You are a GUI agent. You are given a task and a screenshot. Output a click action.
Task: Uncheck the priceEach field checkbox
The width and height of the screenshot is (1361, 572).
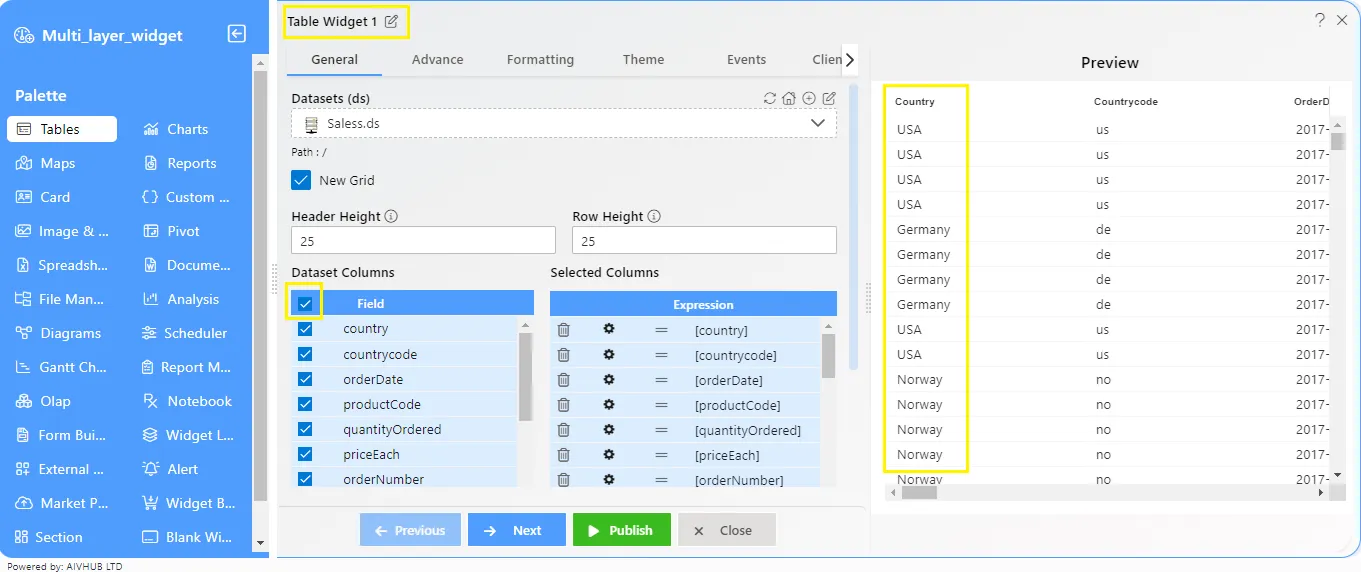pos(305,454)
